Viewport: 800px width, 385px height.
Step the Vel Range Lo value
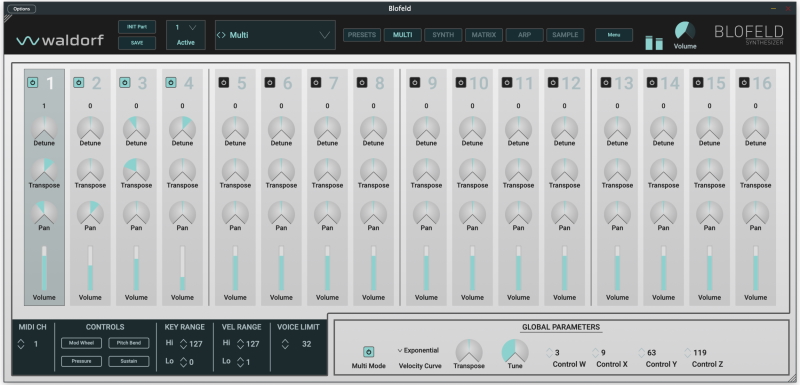[x=240, y=362]
